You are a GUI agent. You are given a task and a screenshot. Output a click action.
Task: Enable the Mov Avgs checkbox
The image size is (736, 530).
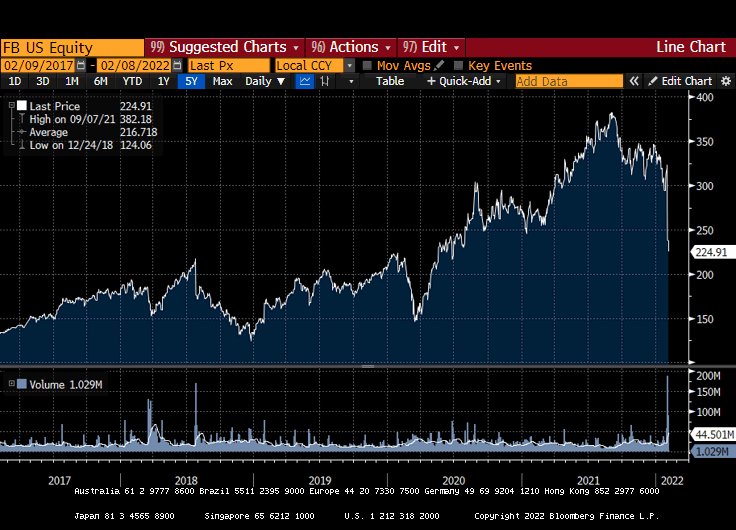[367, 65]
